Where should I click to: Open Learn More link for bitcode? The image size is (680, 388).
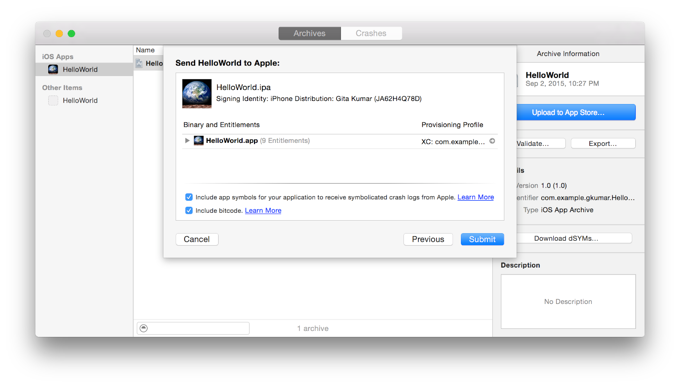coord(263,210)
